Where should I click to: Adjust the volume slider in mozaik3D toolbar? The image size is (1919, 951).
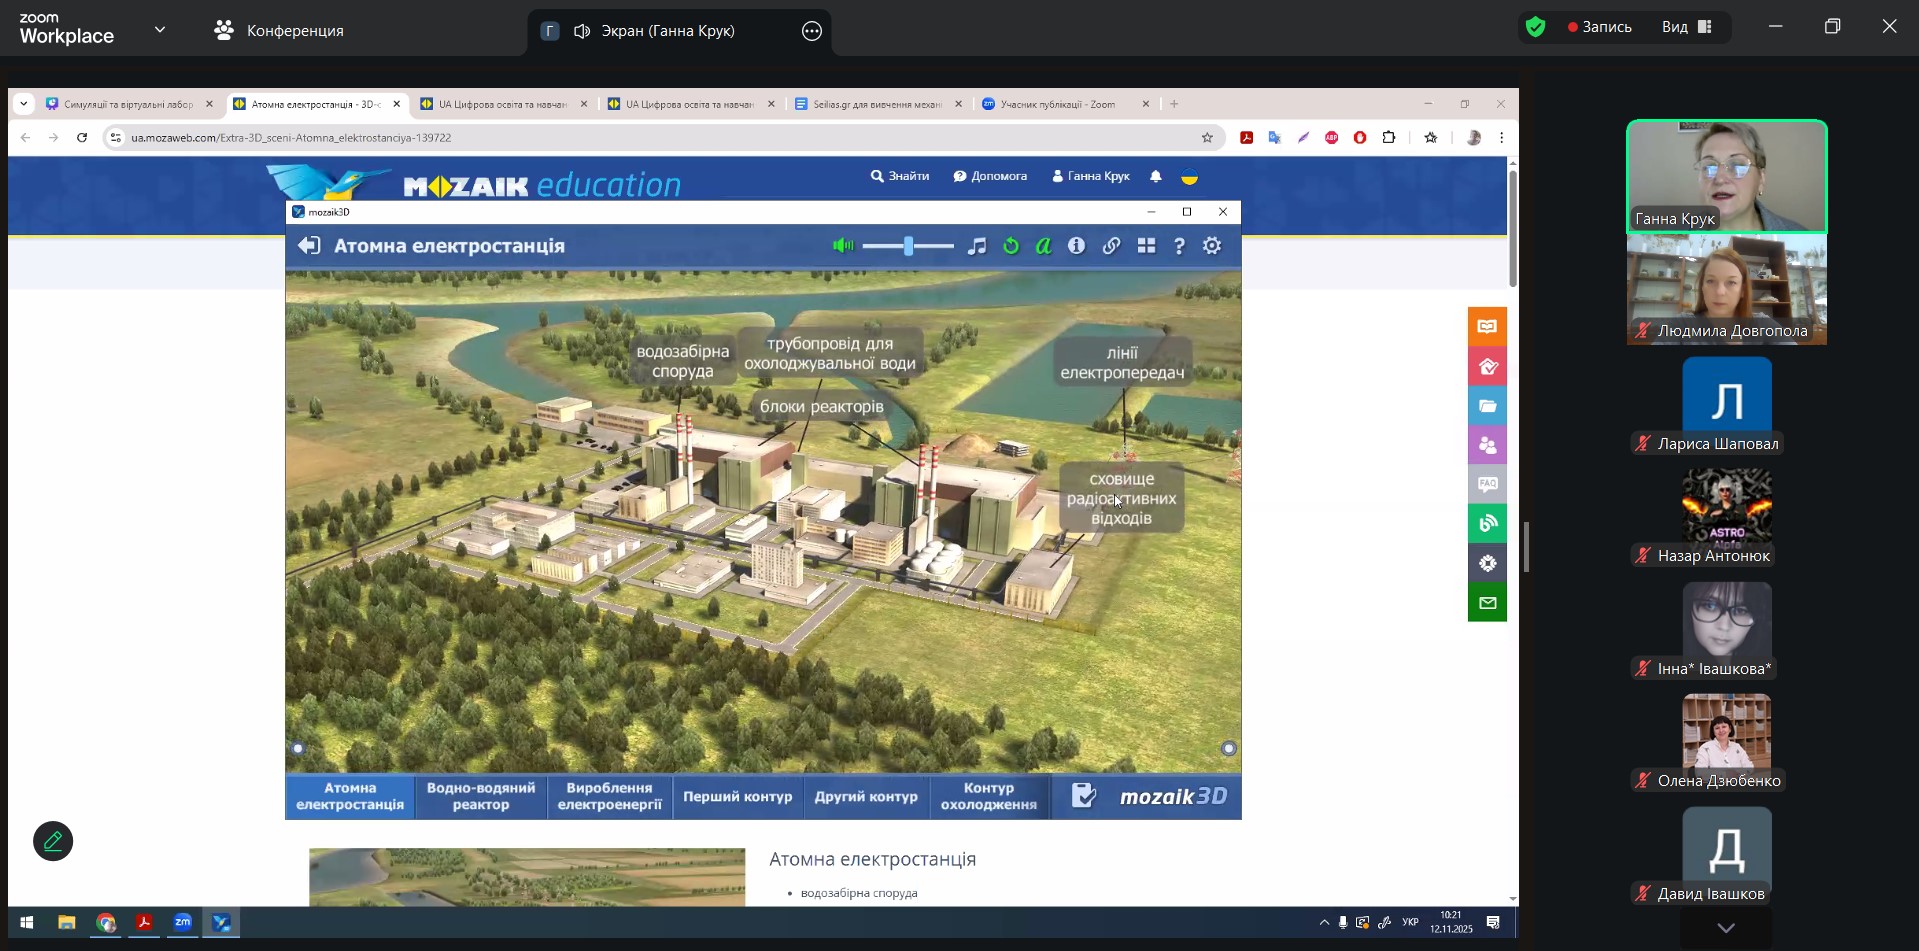pyautogui.click(x=908, y=246)
